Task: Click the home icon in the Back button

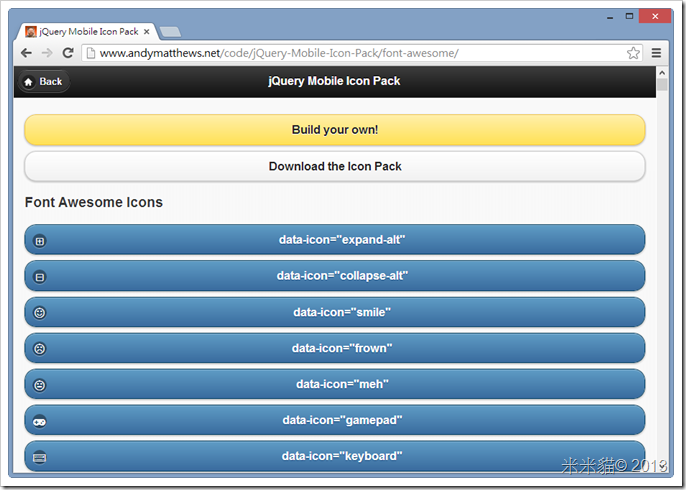Action: (28, 82)
